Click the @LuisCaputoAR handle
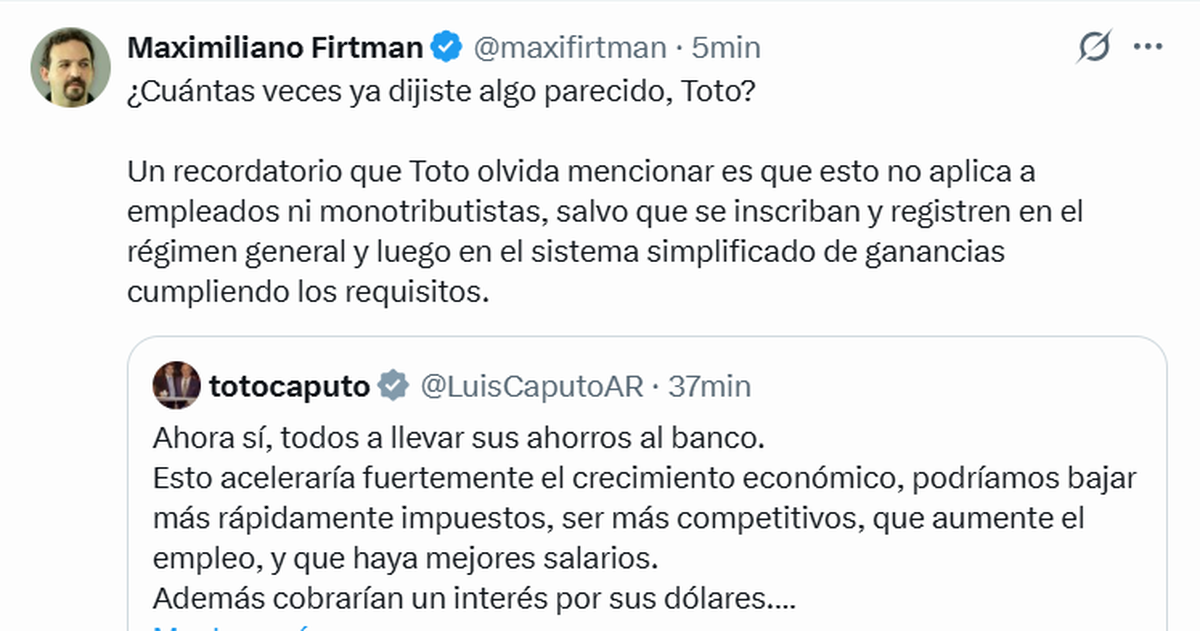This screenshot has width=1200, height=631. (531, 386)
